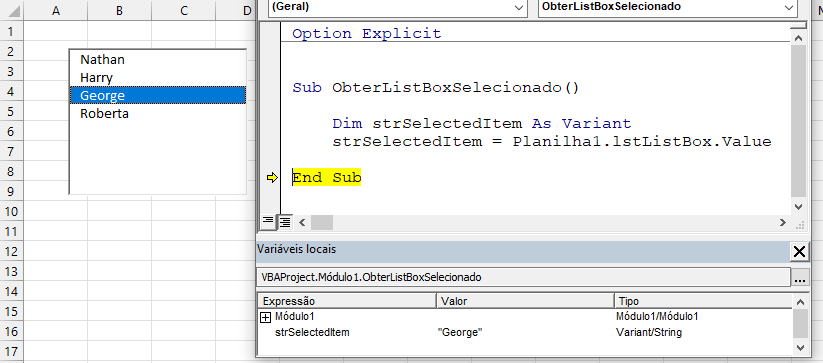Image resolution: width=823 pixels, height=363 pixels.
Task: Click code editor vertical scrollbar down arrow
Action: [798, 206]
